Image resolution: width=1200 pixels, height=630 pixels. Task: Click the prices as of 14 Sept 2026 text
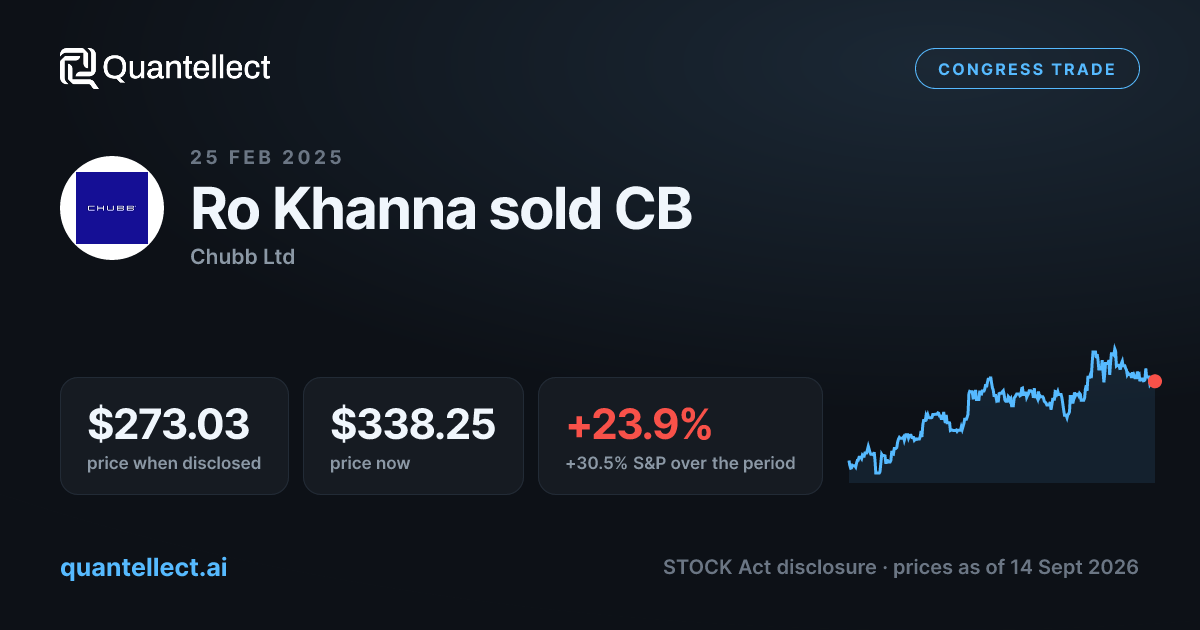pyautogui.click(x=1015, y=567)
